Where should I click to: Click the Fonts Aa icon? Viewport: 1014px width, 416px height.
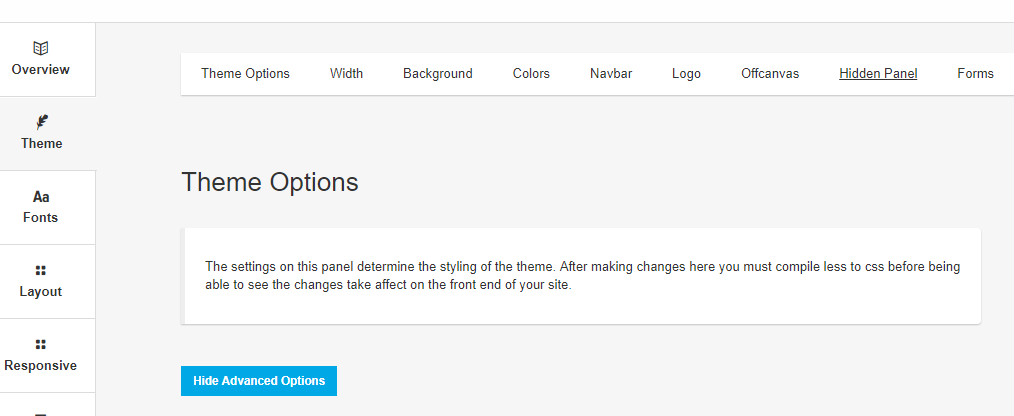click(x=41, y=197)
